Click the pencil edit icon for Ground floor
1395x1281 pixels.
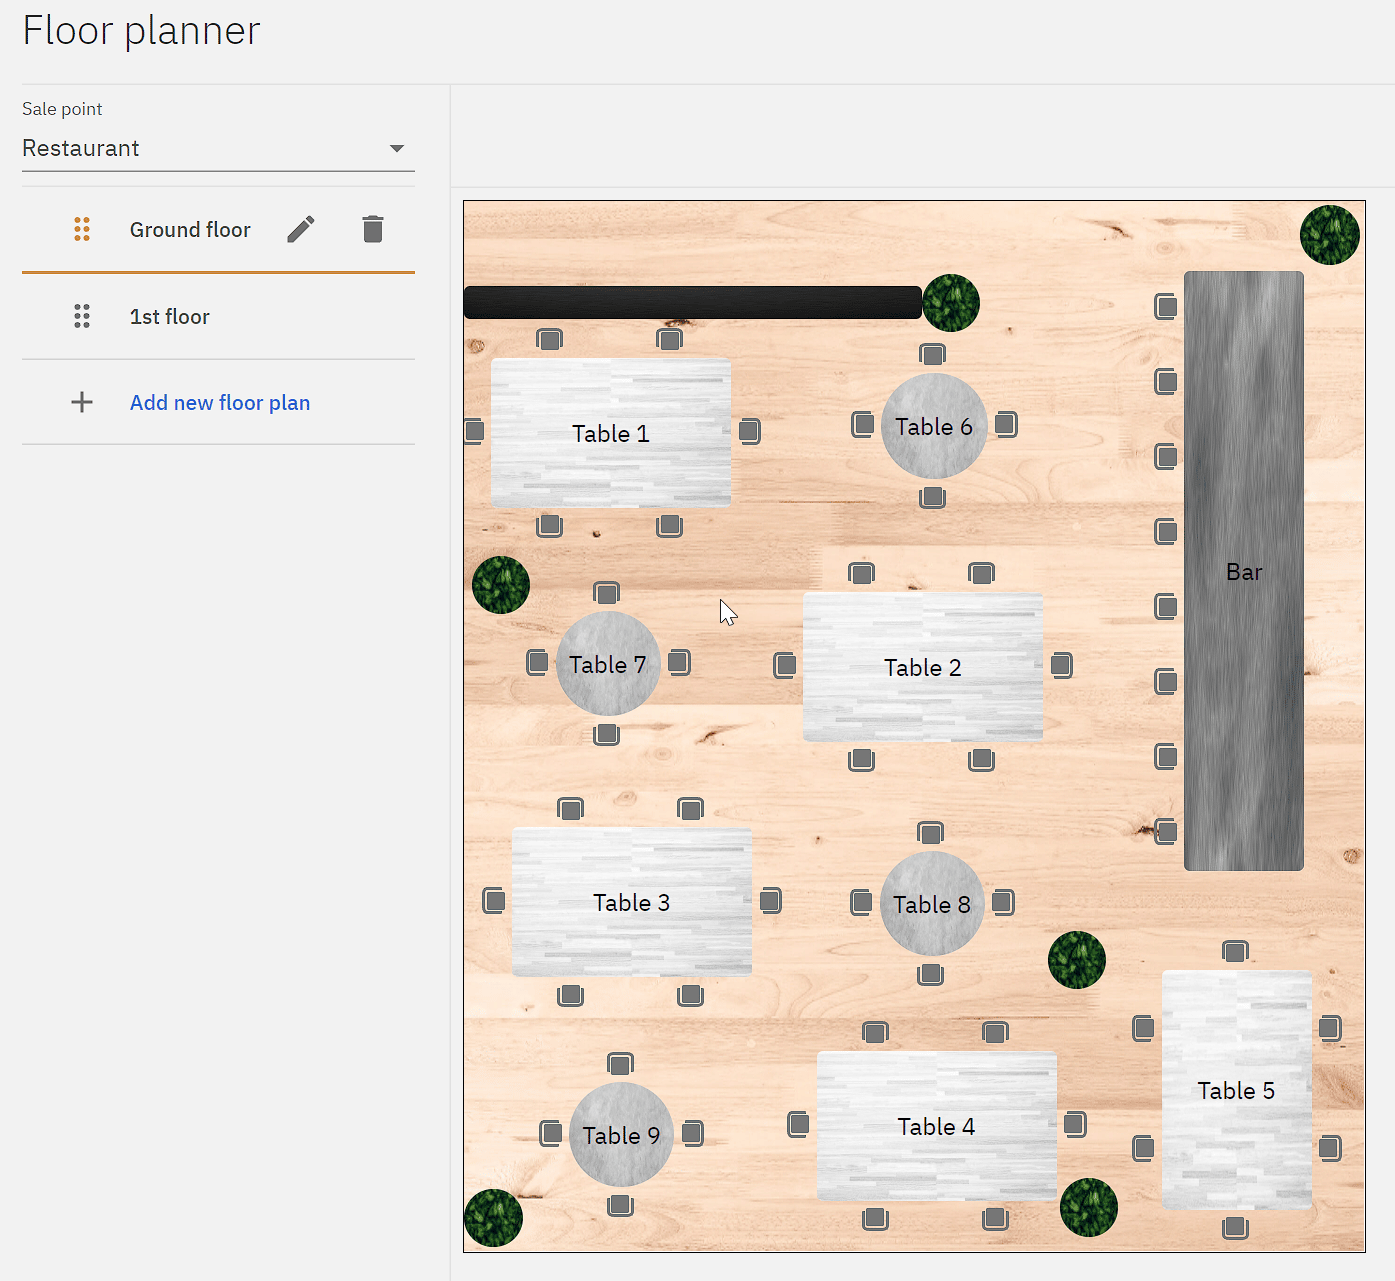301,230
